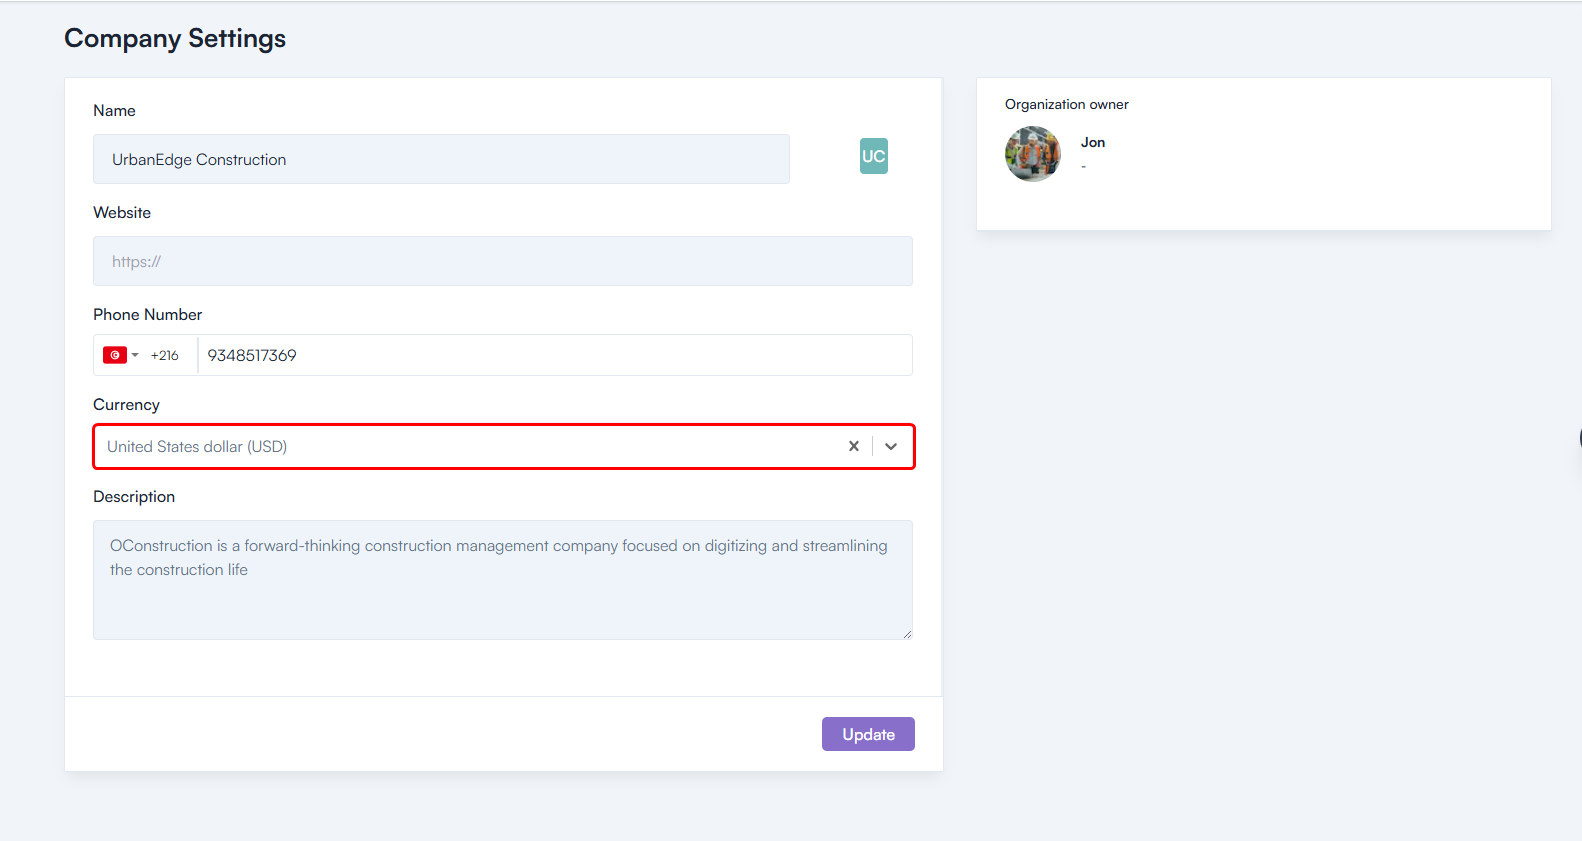Viewport: 1582px width, 841px height.
Task: Click the Tunisia flag in phone field
Action: tap(114, 355)
